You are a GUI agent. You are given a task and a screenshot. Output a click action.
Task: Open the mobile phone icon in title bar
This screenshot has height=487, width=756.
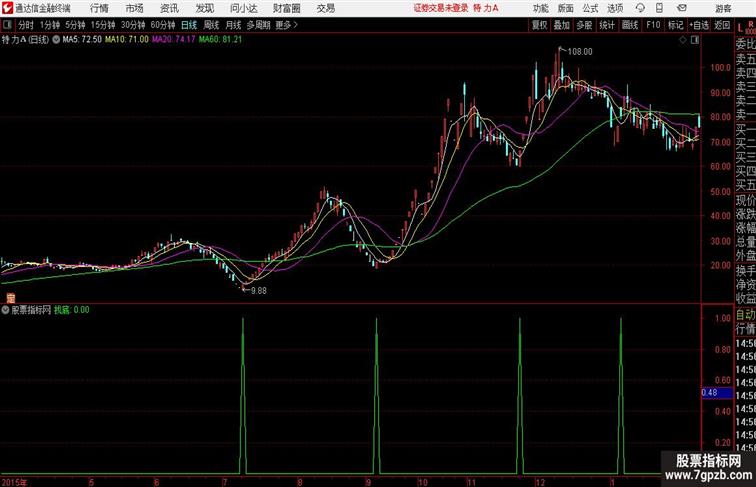click(659, 8)
